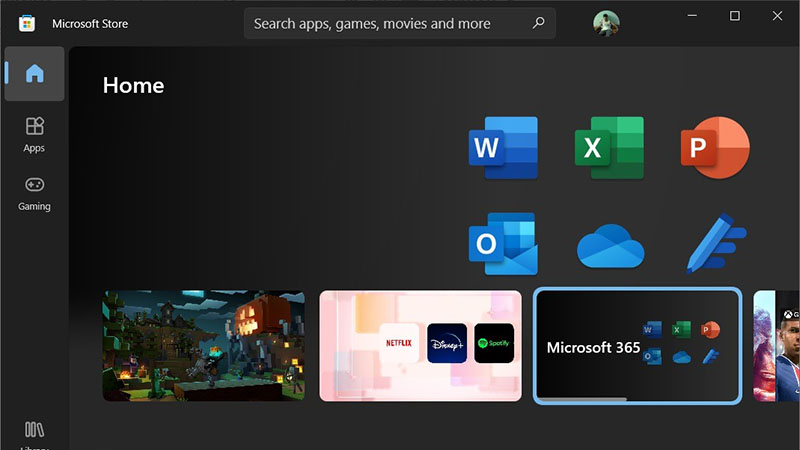800x450 pixels.
Task: Click the large Word icon
Action: pos(503,148)
